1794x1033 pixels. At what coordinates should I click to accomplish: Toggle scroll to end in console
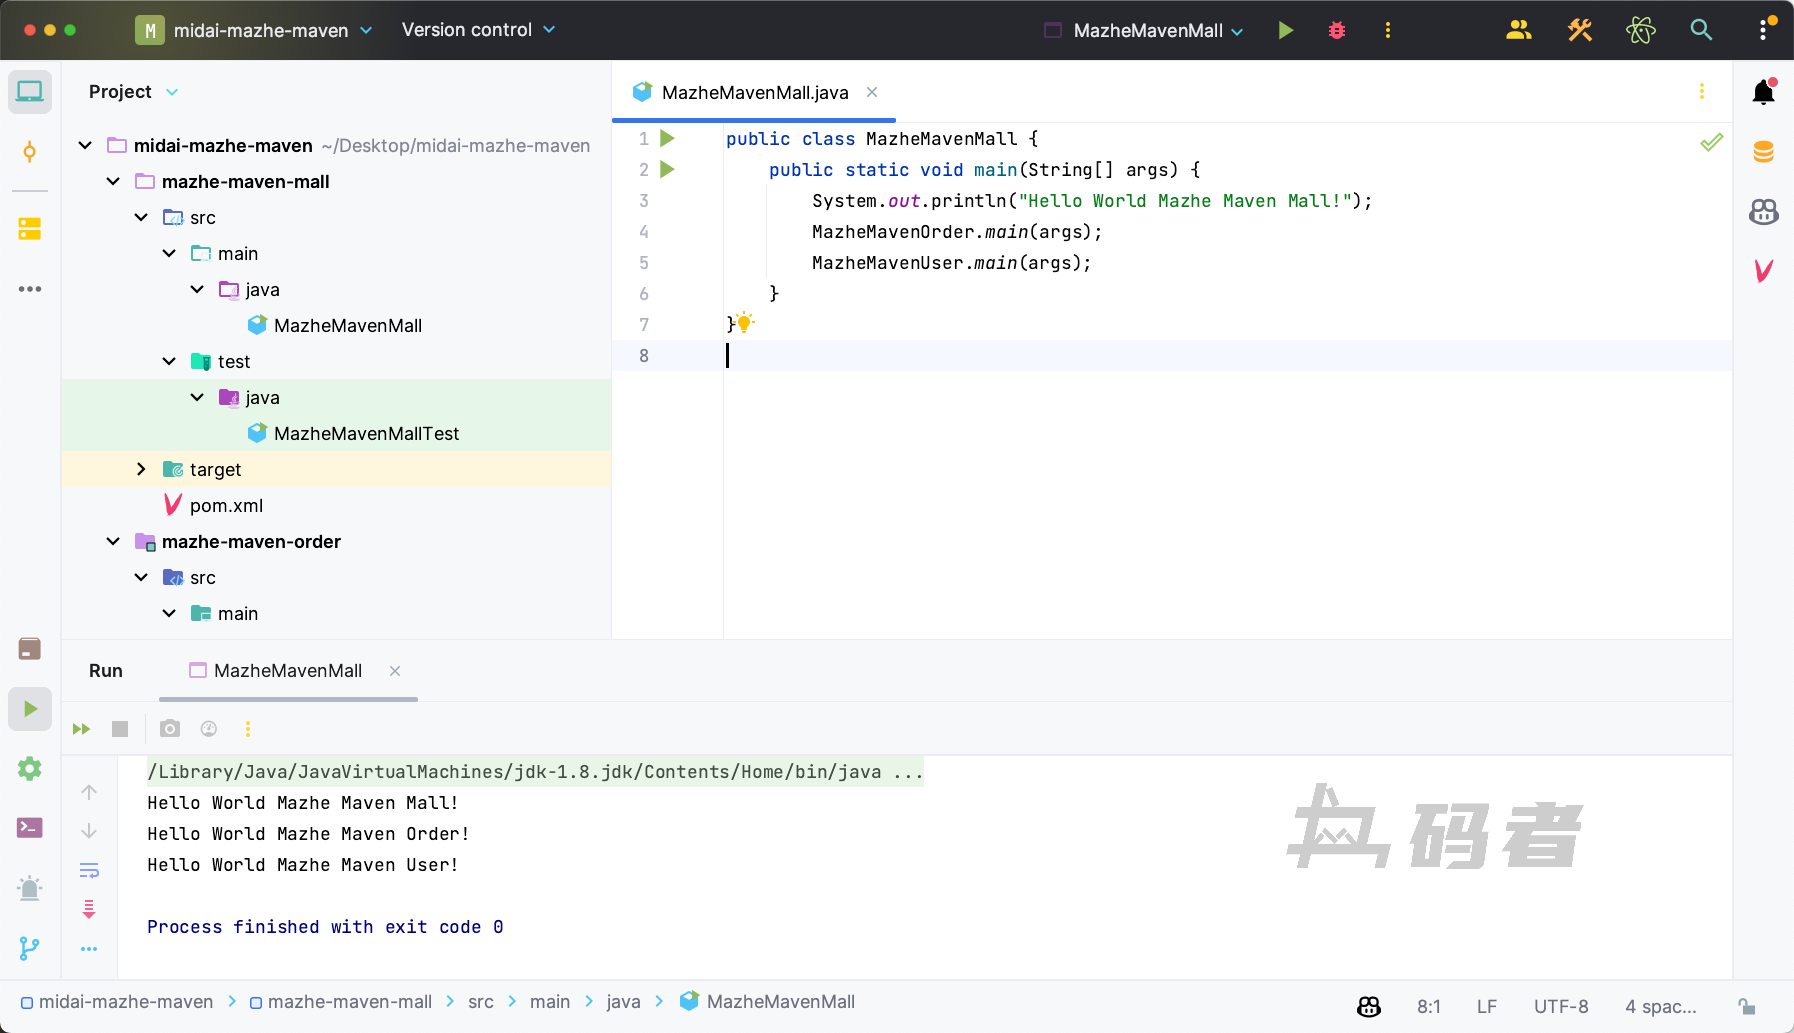[89, 909]
